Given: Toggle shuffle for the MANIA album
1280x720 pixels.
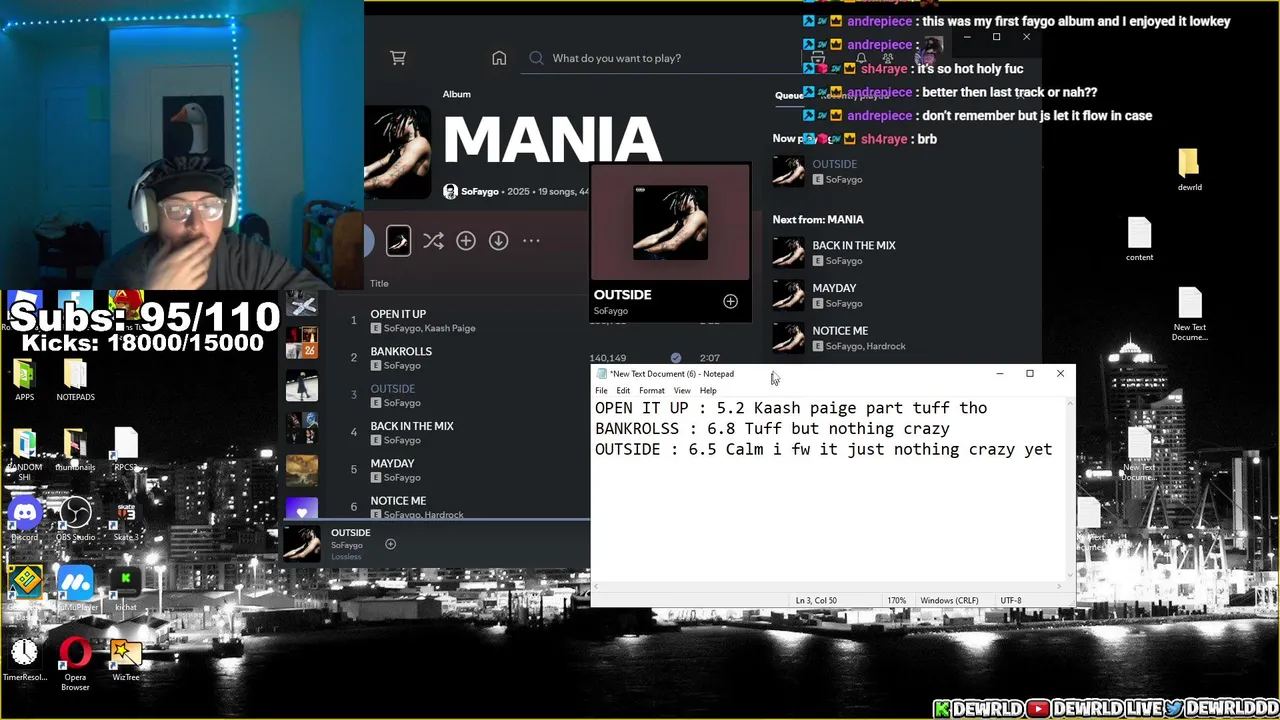Looking at the screenshot, I should pos(433,241).
